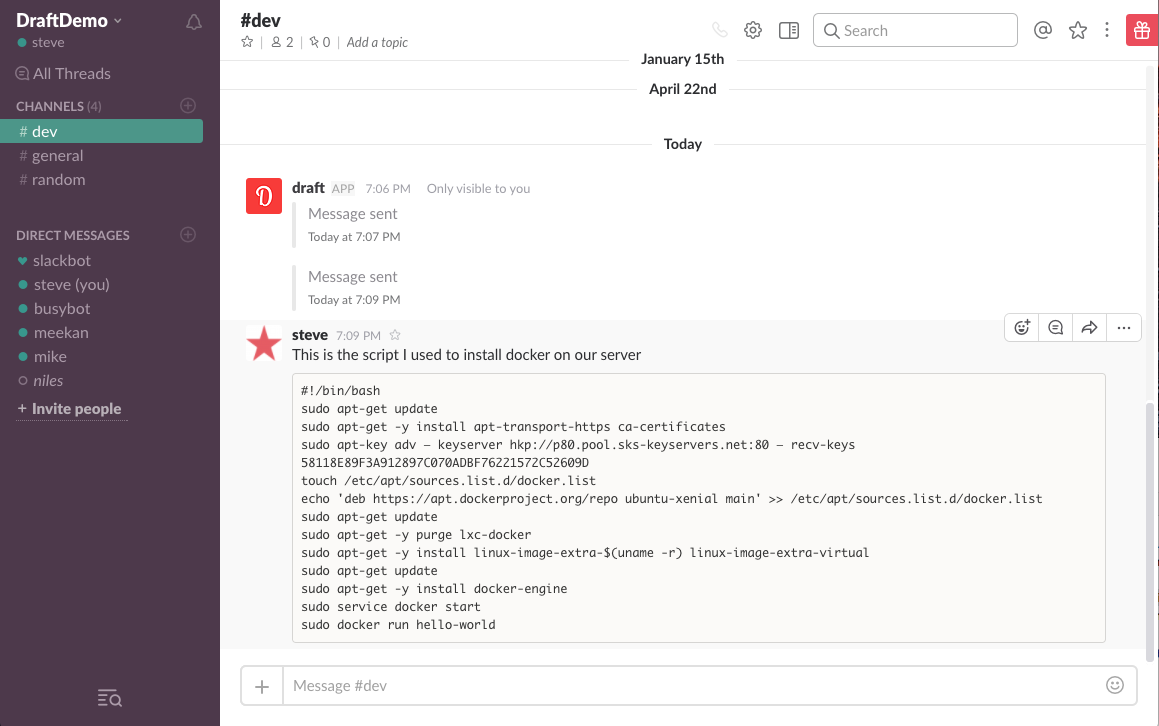Open more actions for steve's message

point(1124,327)
